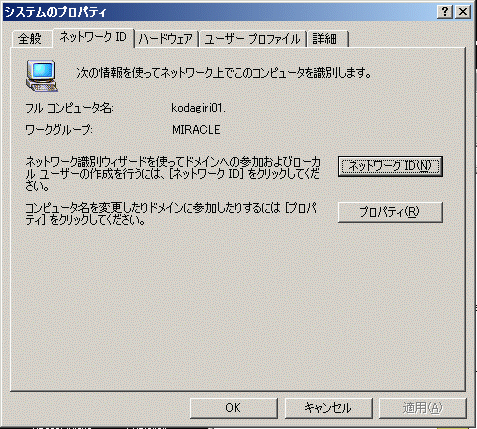Viewport: 477px width, 429px height.
Task: Click the ? help button in title bar
Action: point(445,12)
